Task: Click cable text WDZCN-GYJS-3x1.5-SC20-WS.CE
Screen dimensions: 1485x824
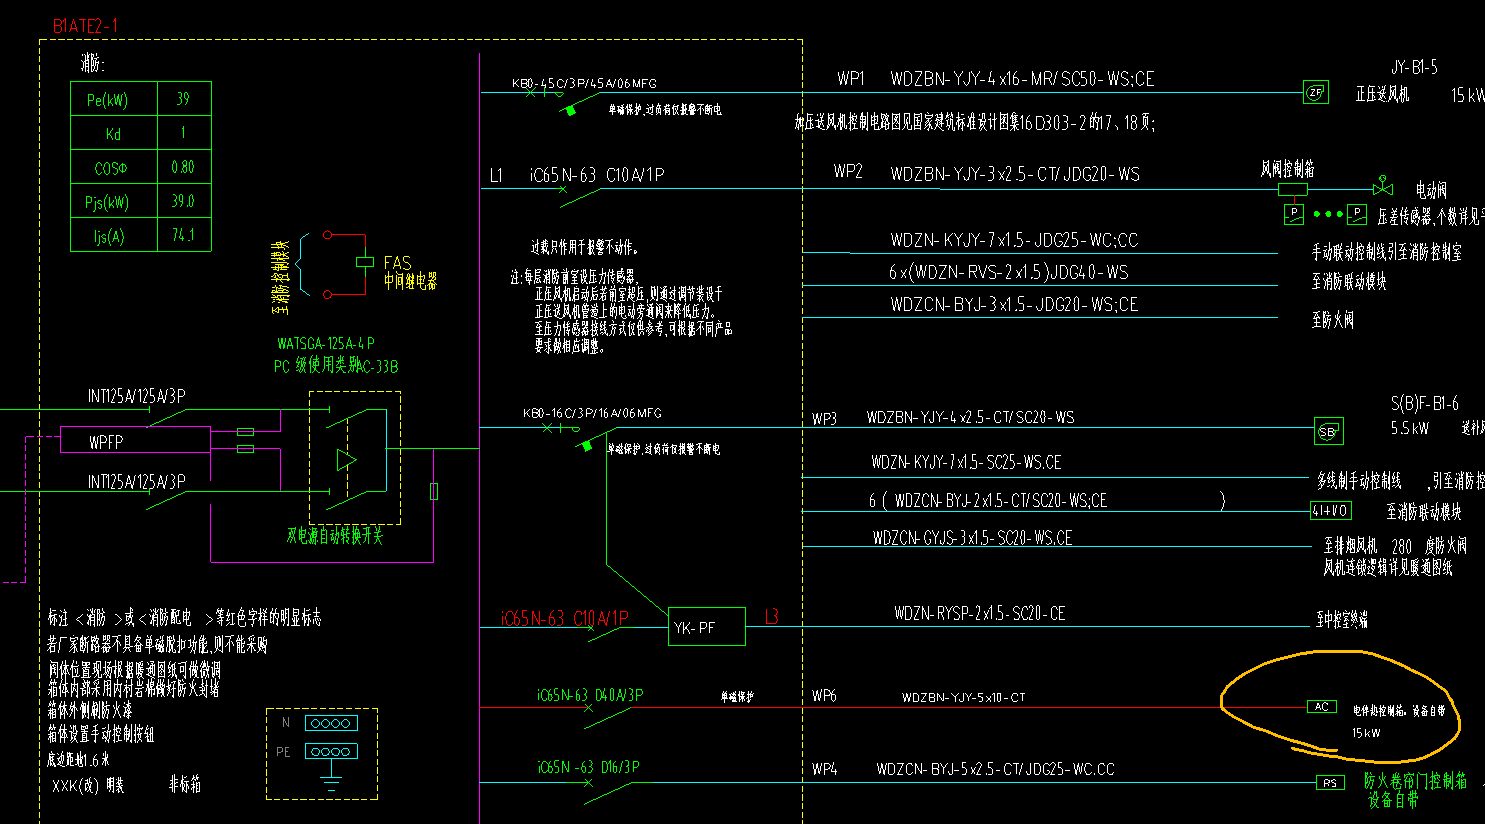Action: [972, 538]
